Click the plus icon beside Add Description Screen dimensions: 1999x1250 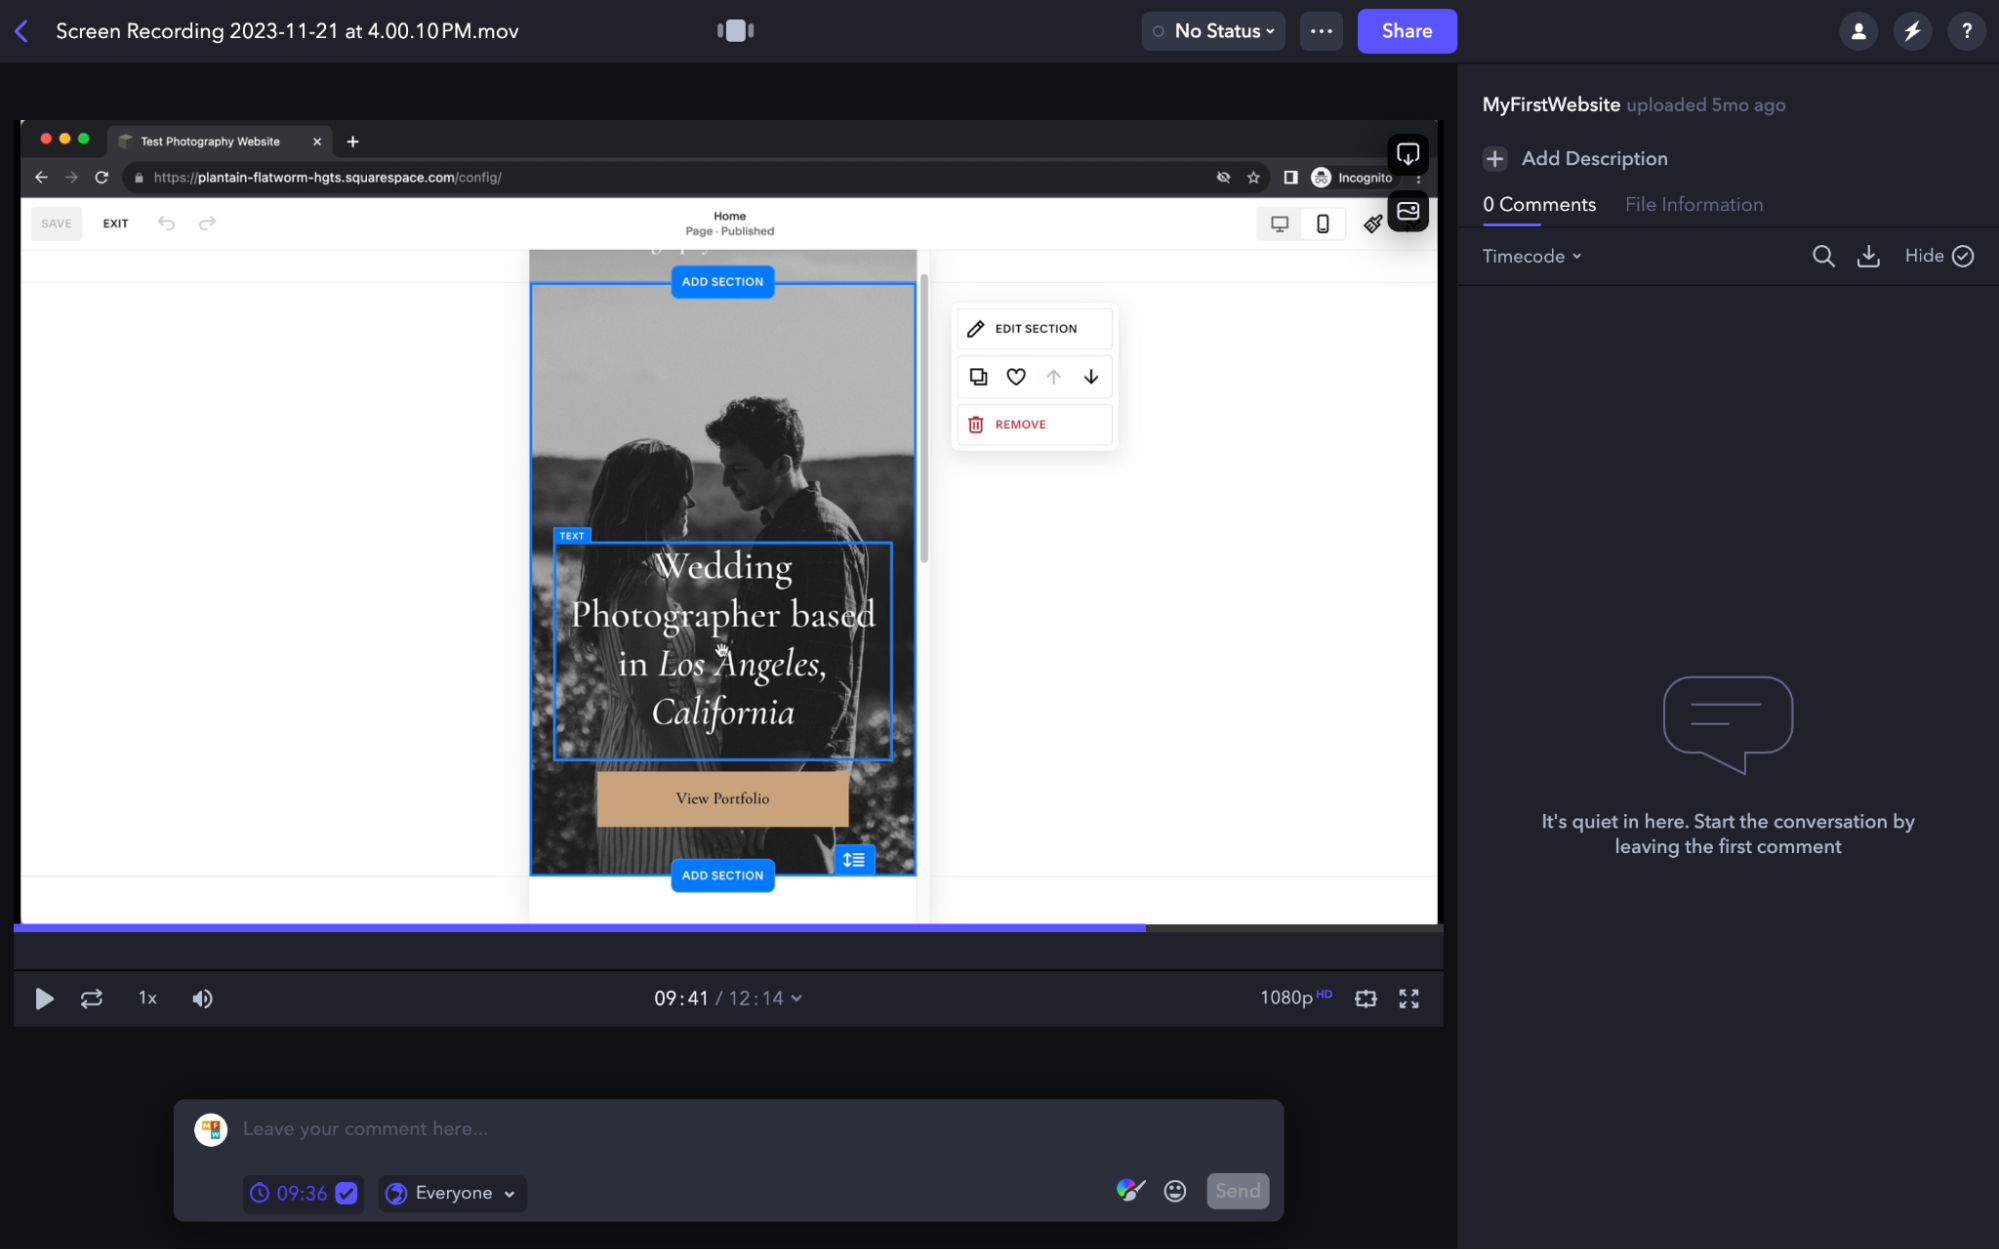[1495, 158]
